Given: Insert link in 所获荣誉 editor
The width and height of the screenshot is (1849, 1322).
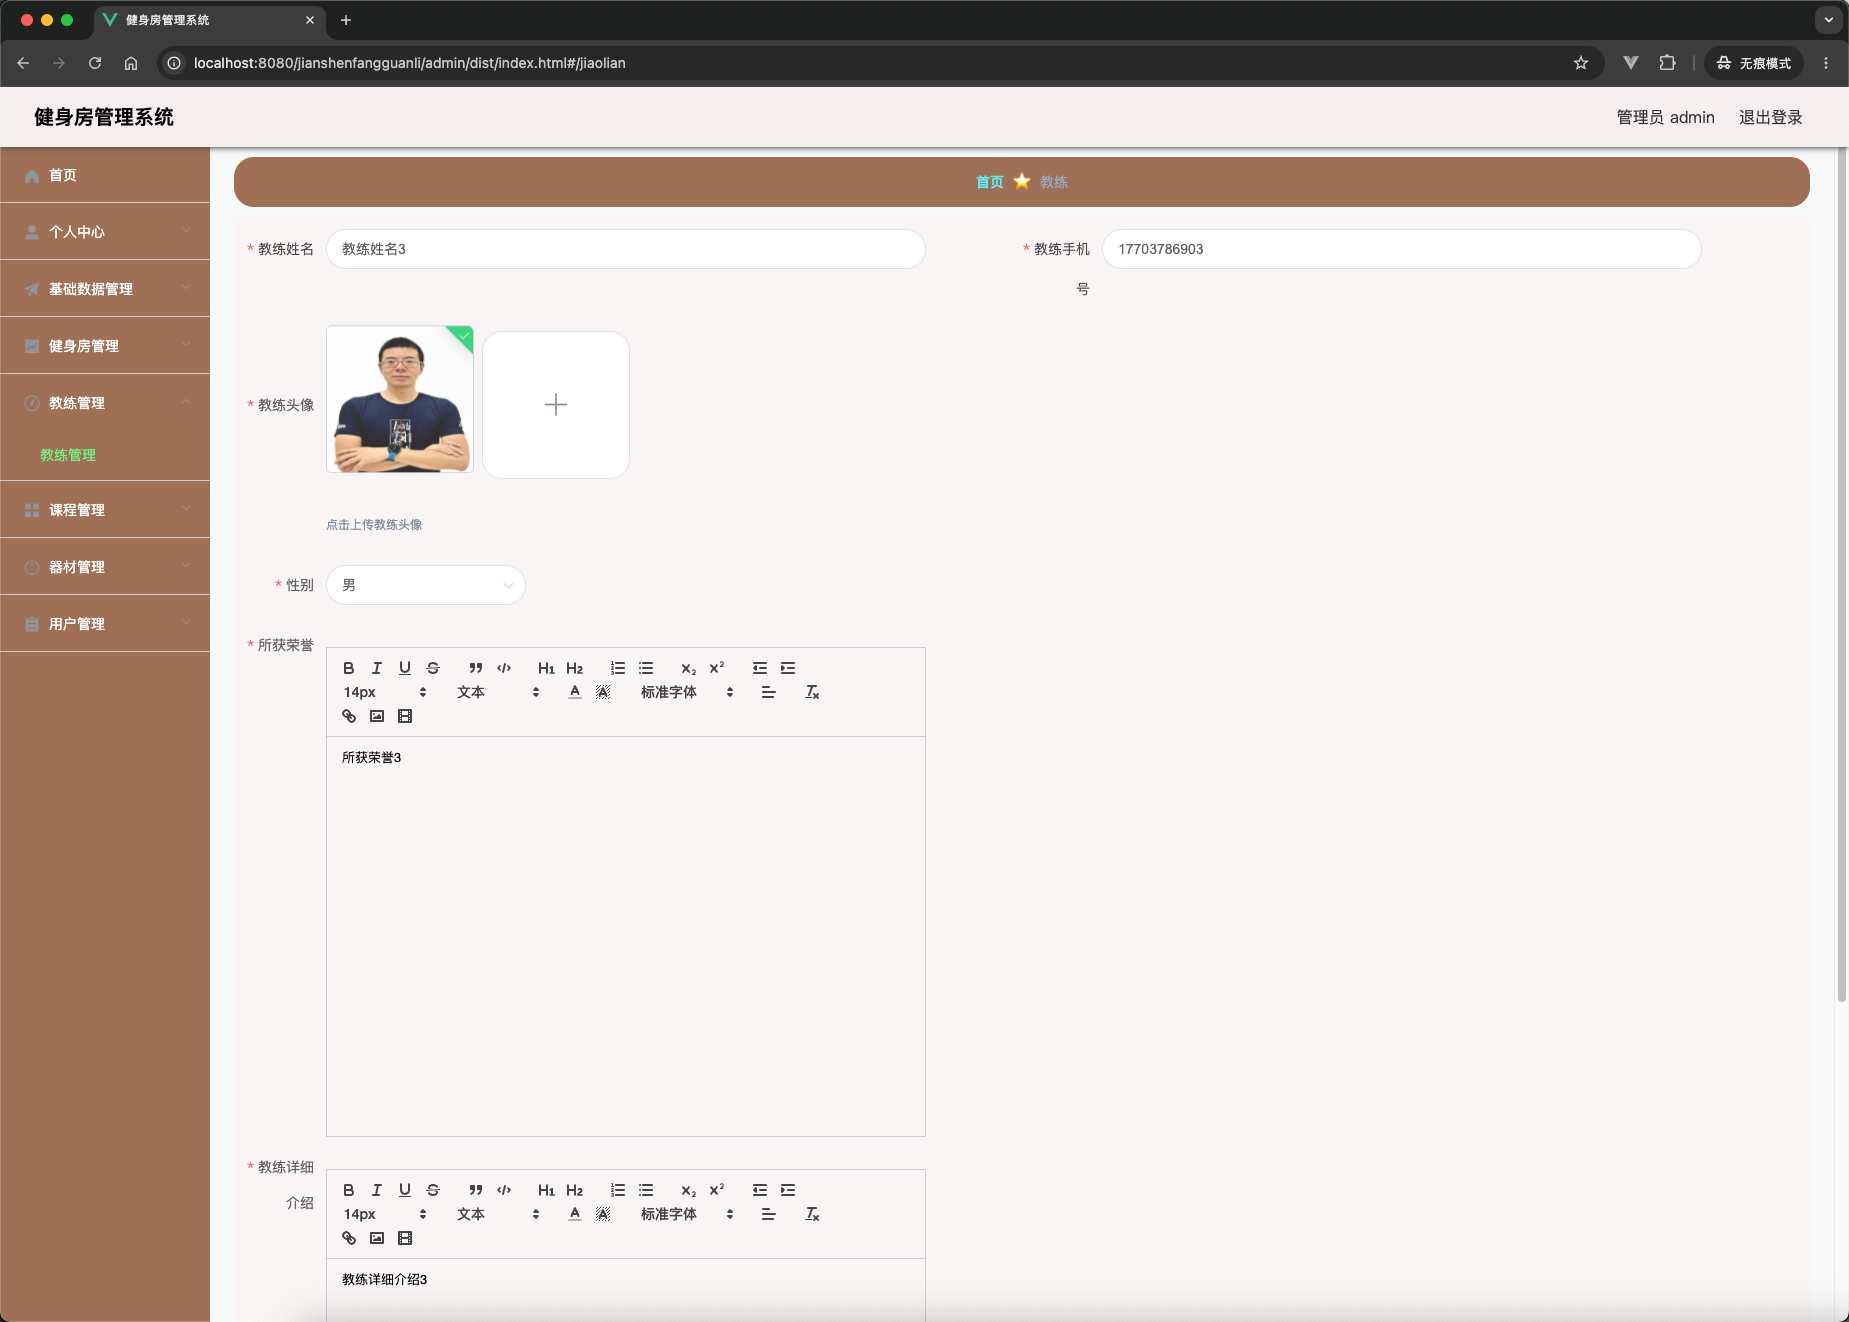Looking at the screenshot, I should coord(349,716).
